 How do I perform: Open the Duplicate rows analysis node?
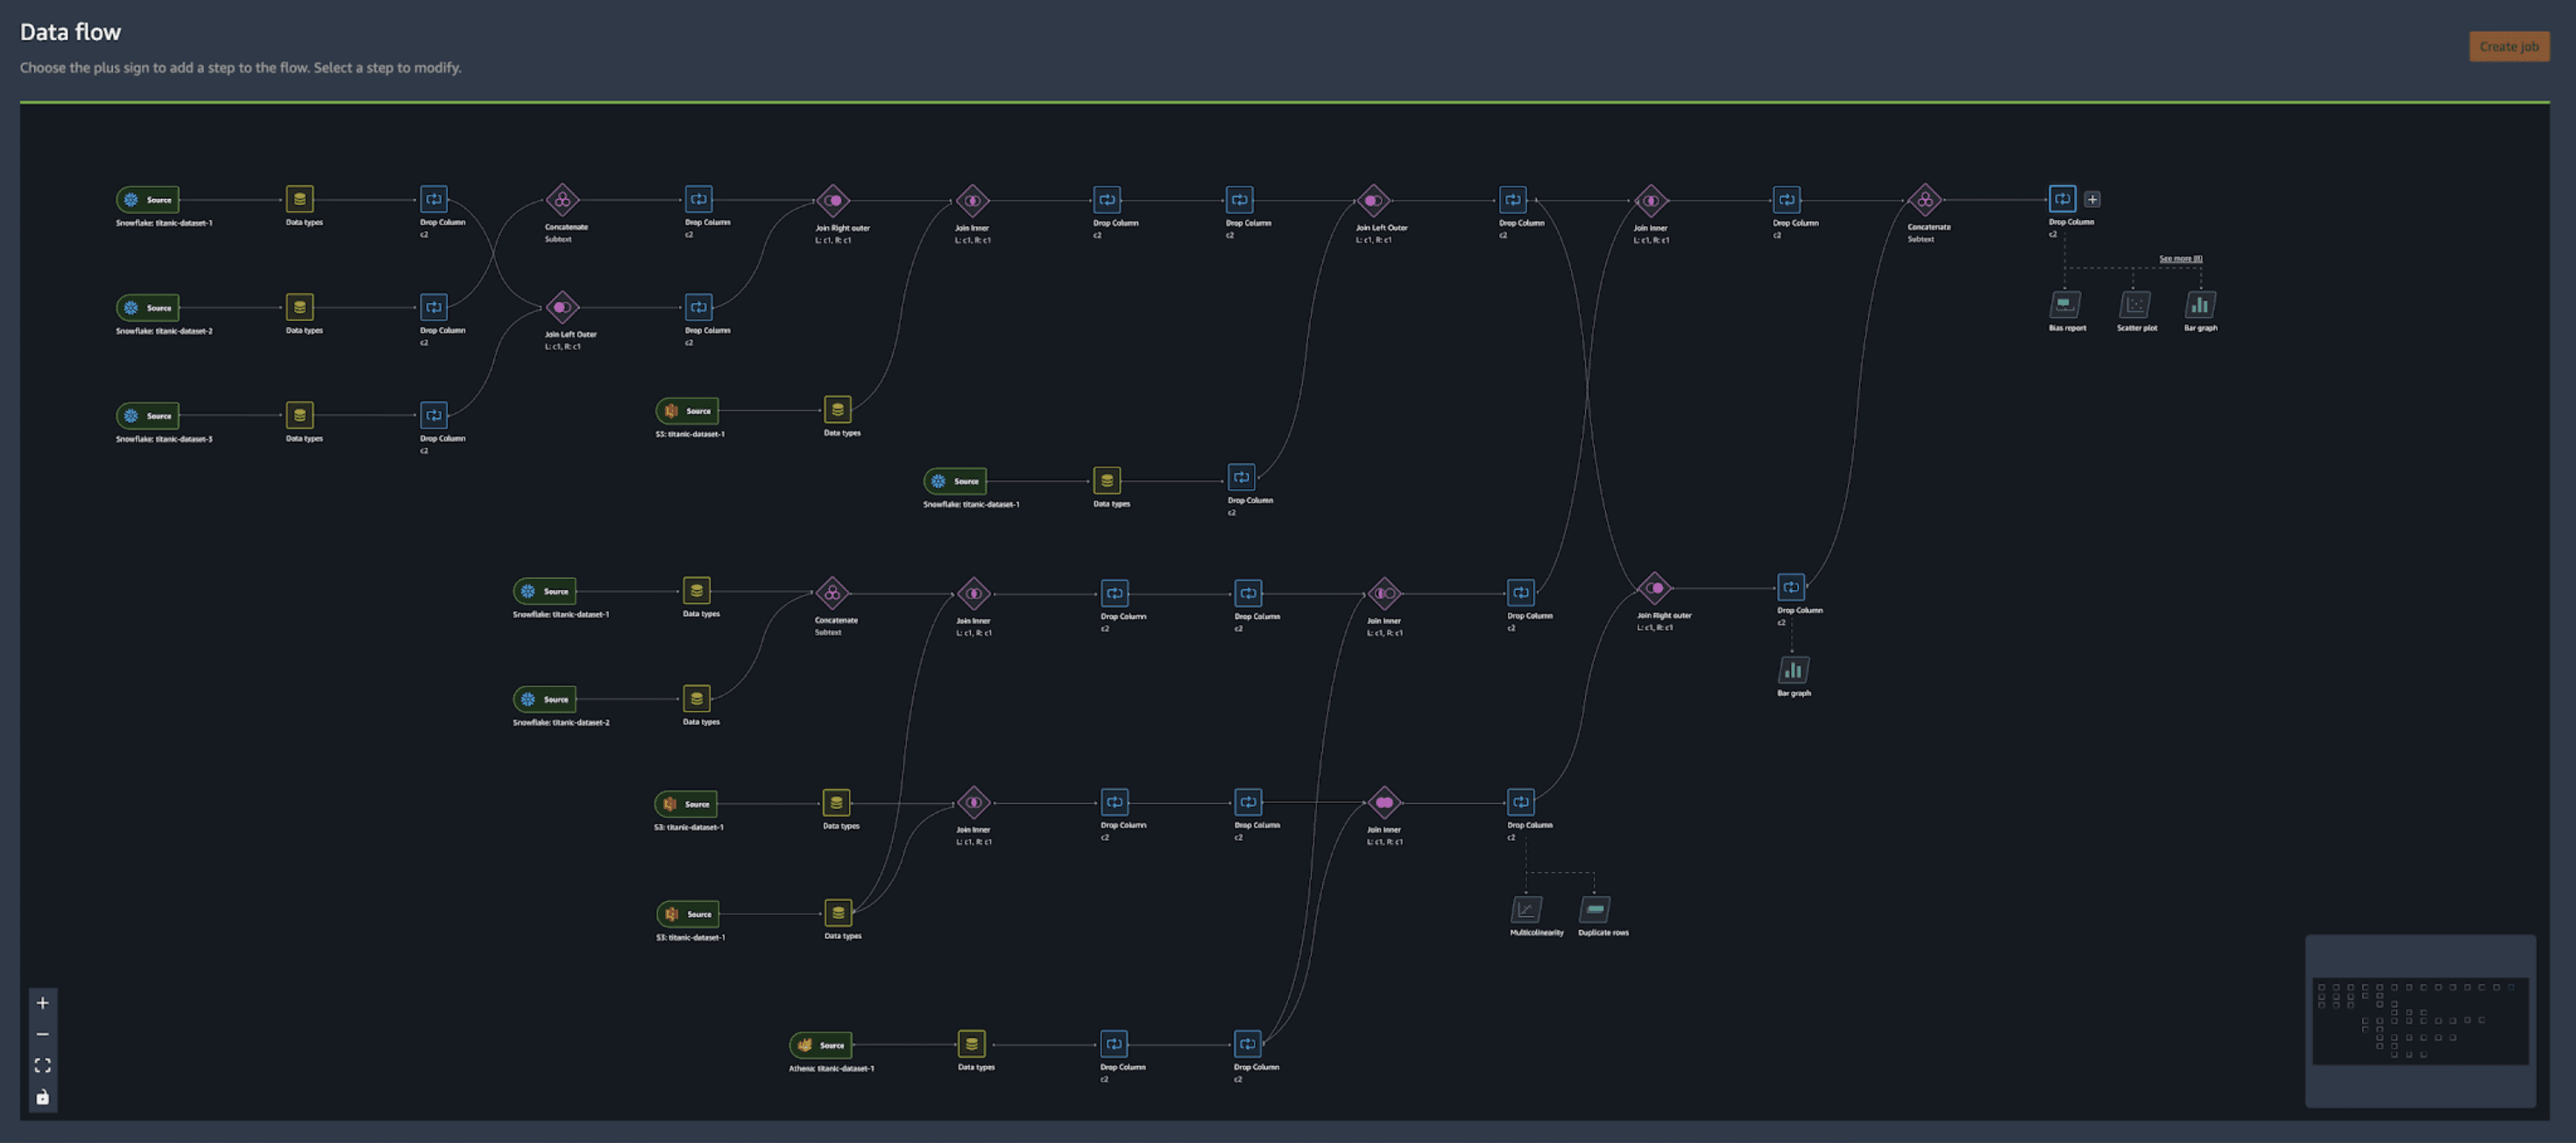pyautogui.click(x=1595, y=910)
